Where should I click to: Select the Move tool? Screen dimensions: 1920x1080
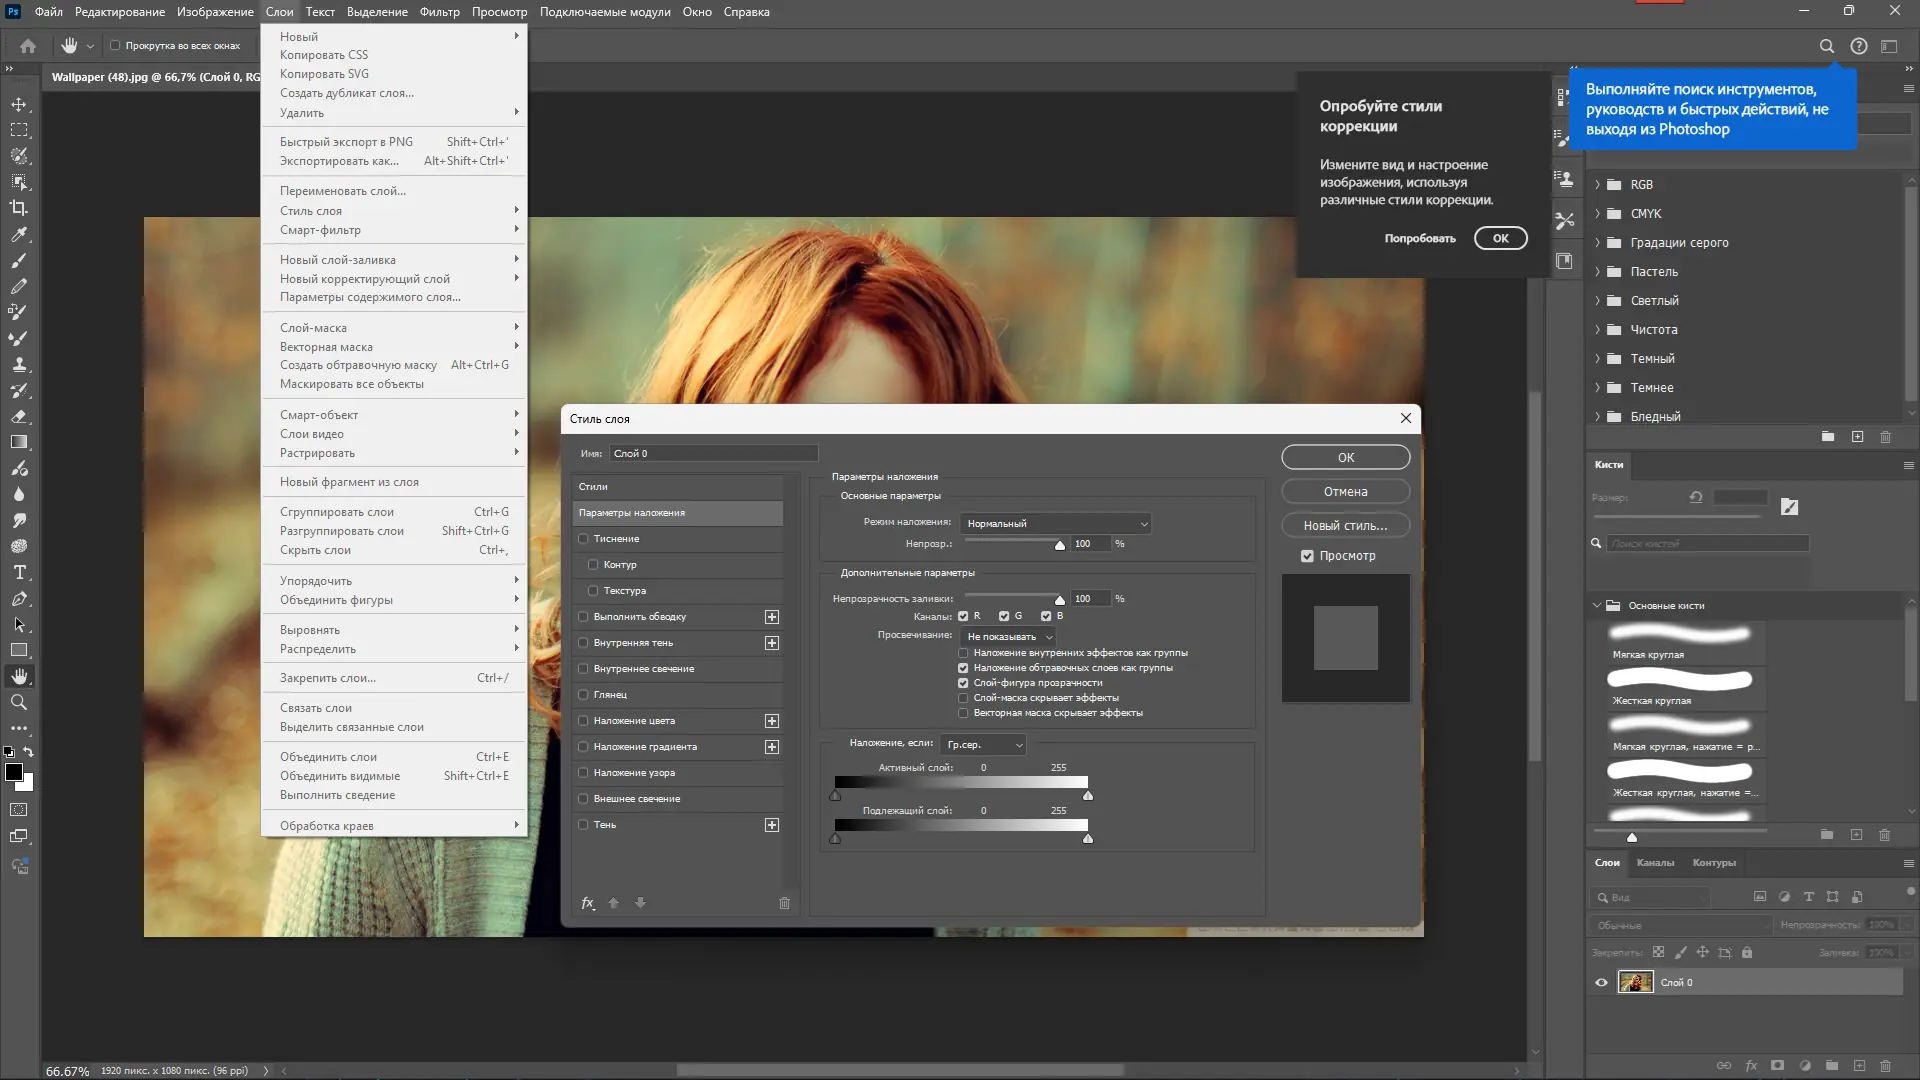coord(19,104)
